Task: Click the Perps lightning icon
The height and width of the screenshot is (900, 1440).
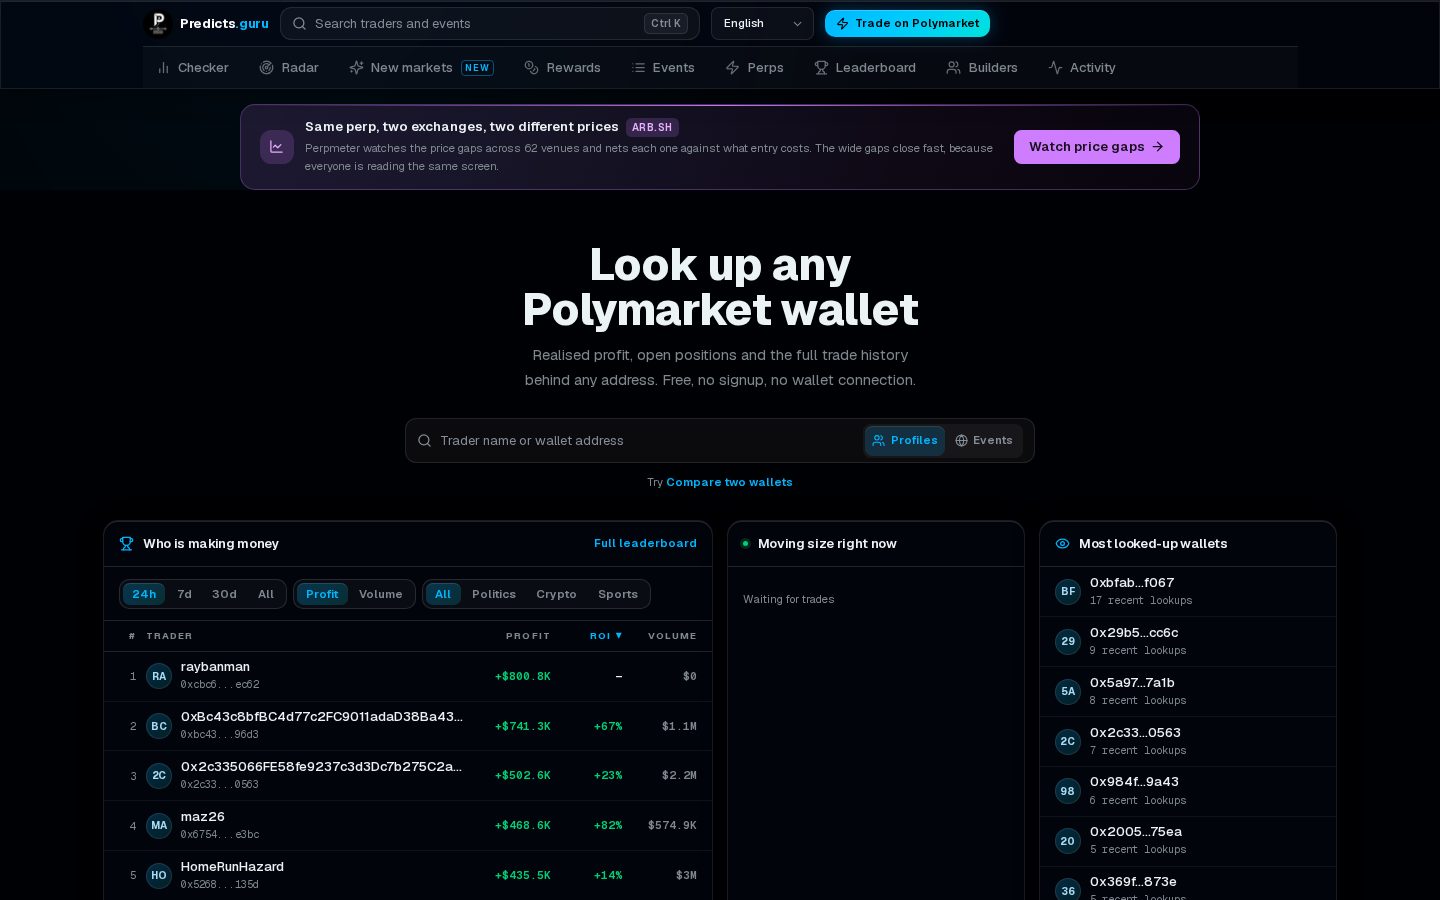Action: (732, 68)
